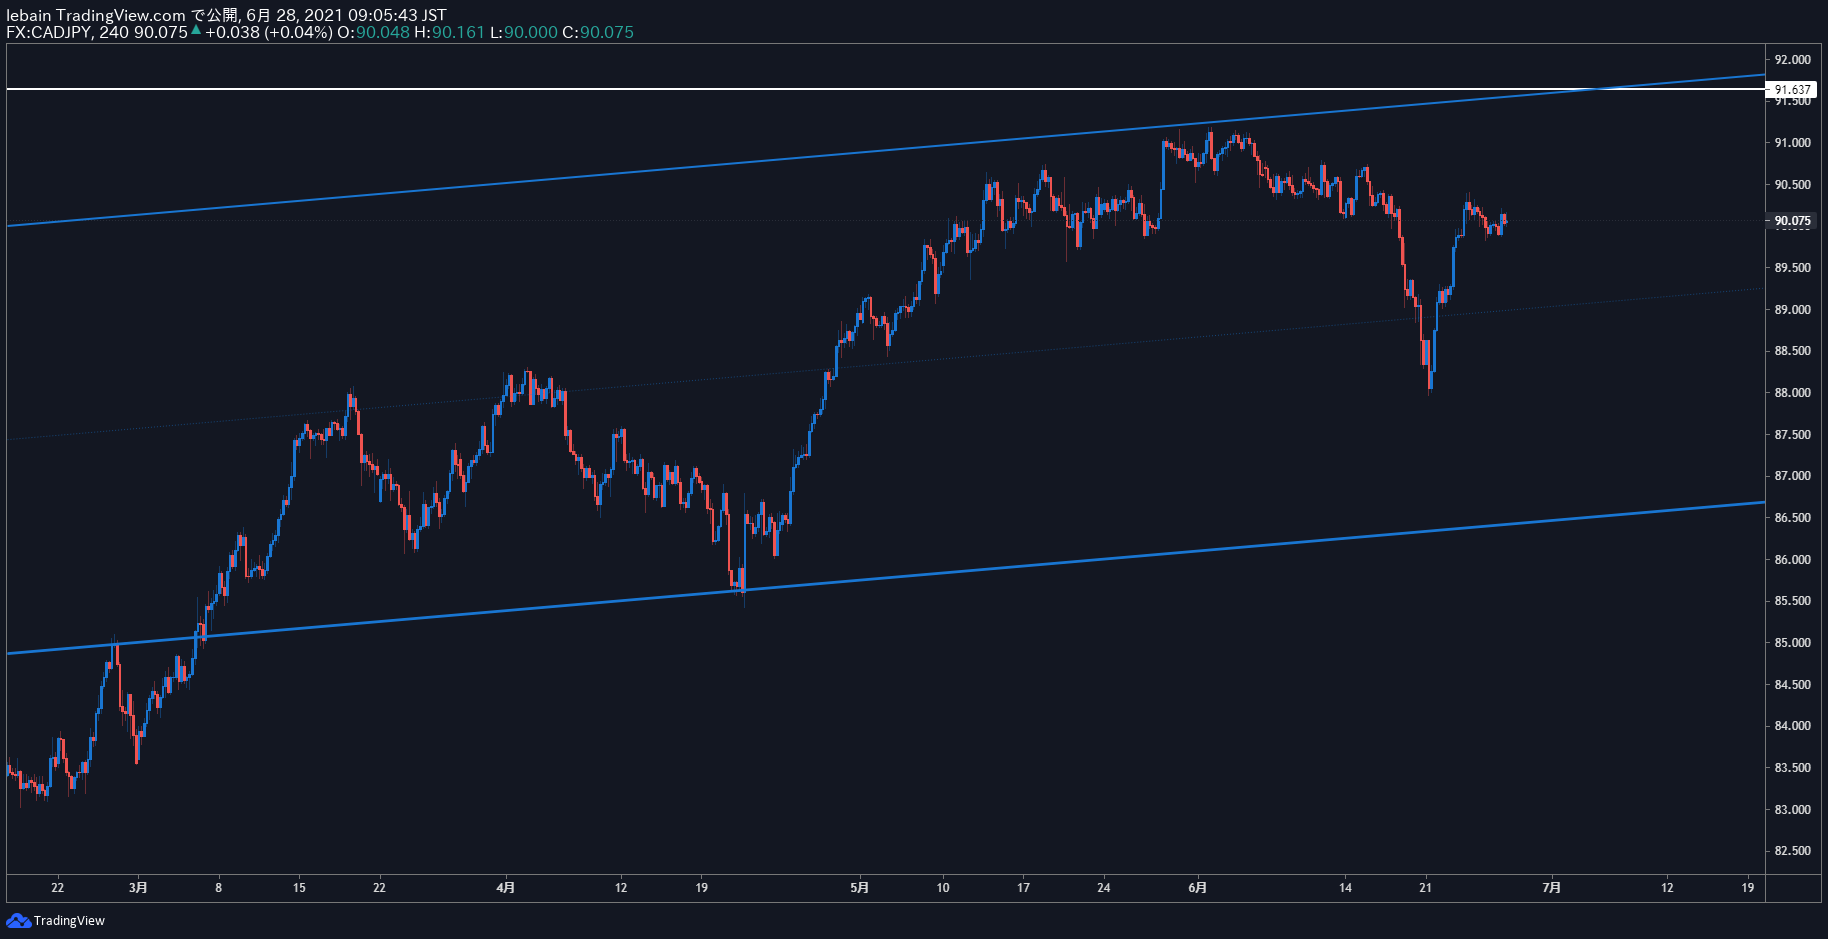This screenshot has height=939, width=1828.
Task: Click the 87.000 price axis label
Action: (1792, 476)
